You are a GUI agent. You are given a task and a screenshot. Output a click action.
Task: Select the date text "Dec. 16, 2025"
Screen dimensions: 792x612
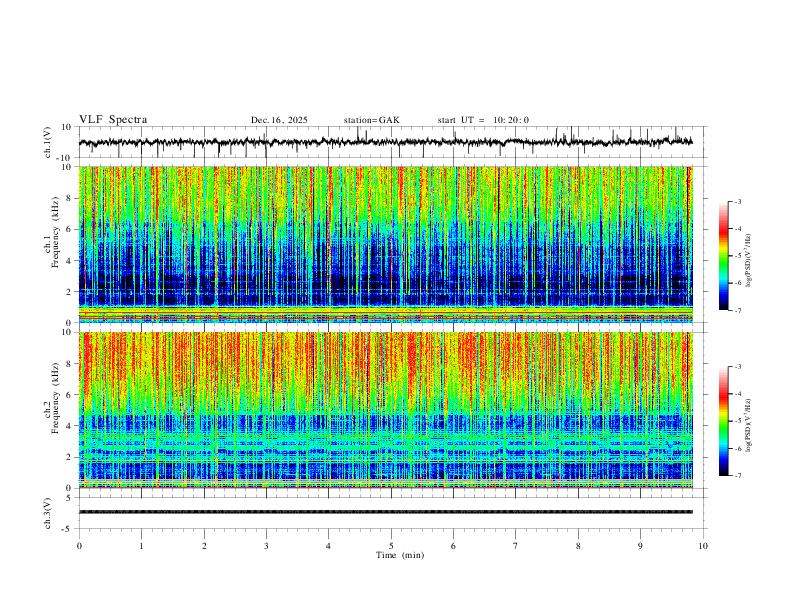(279, 120)
